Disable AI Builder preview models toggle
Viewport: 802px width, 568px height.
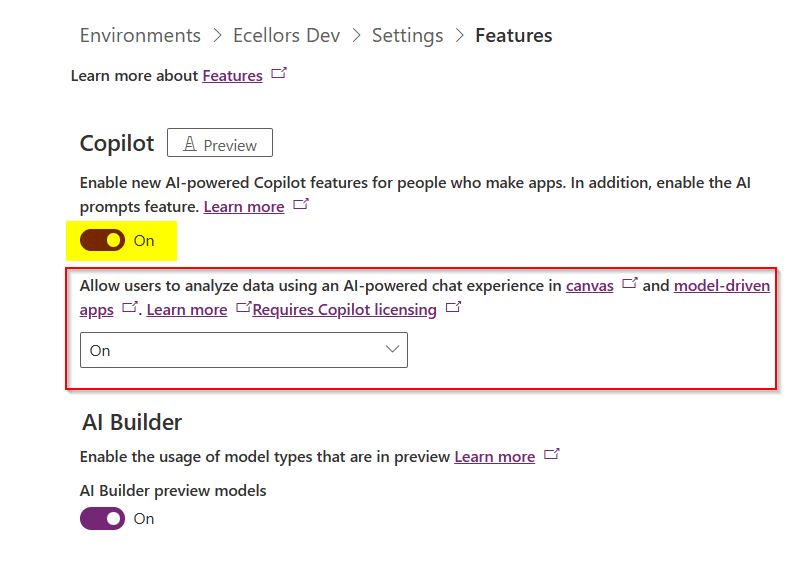coord(102,518)
